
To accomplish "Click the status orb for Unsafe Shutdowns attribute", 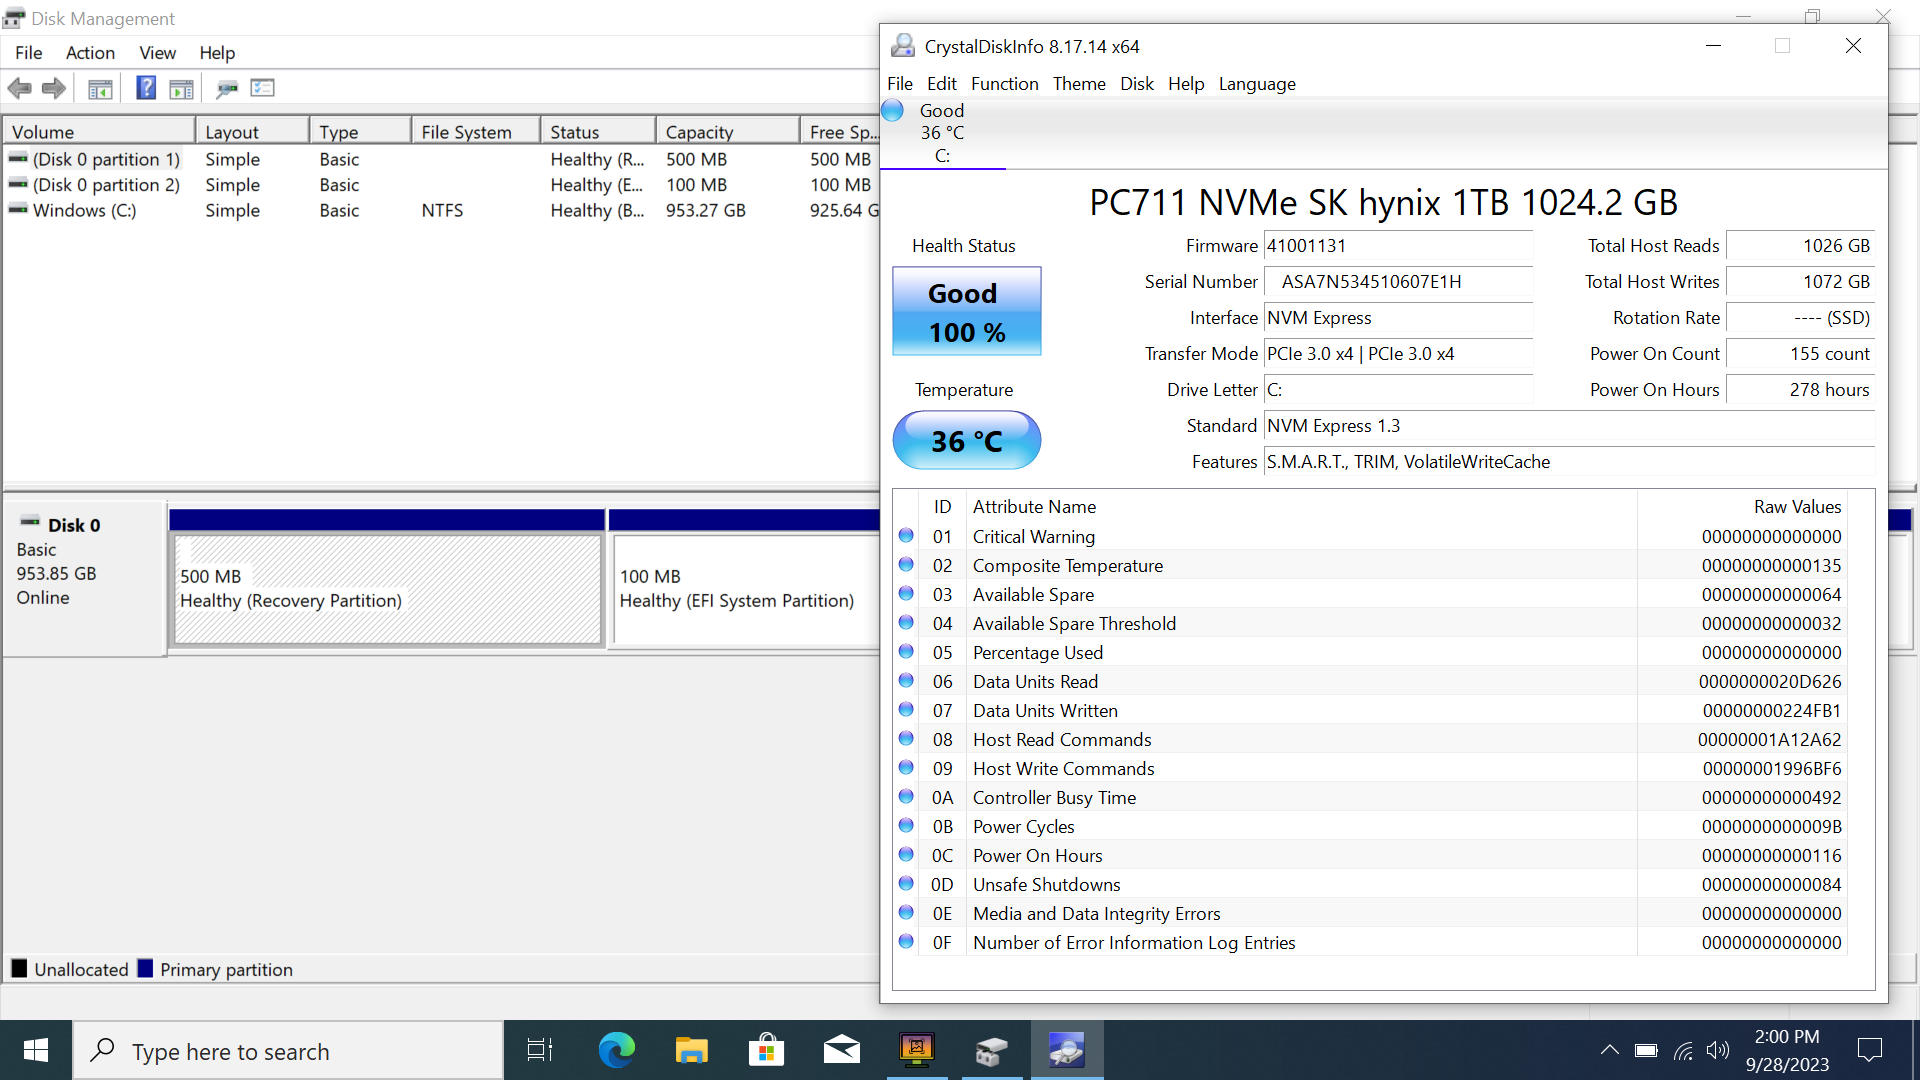I will click(906, 884).
